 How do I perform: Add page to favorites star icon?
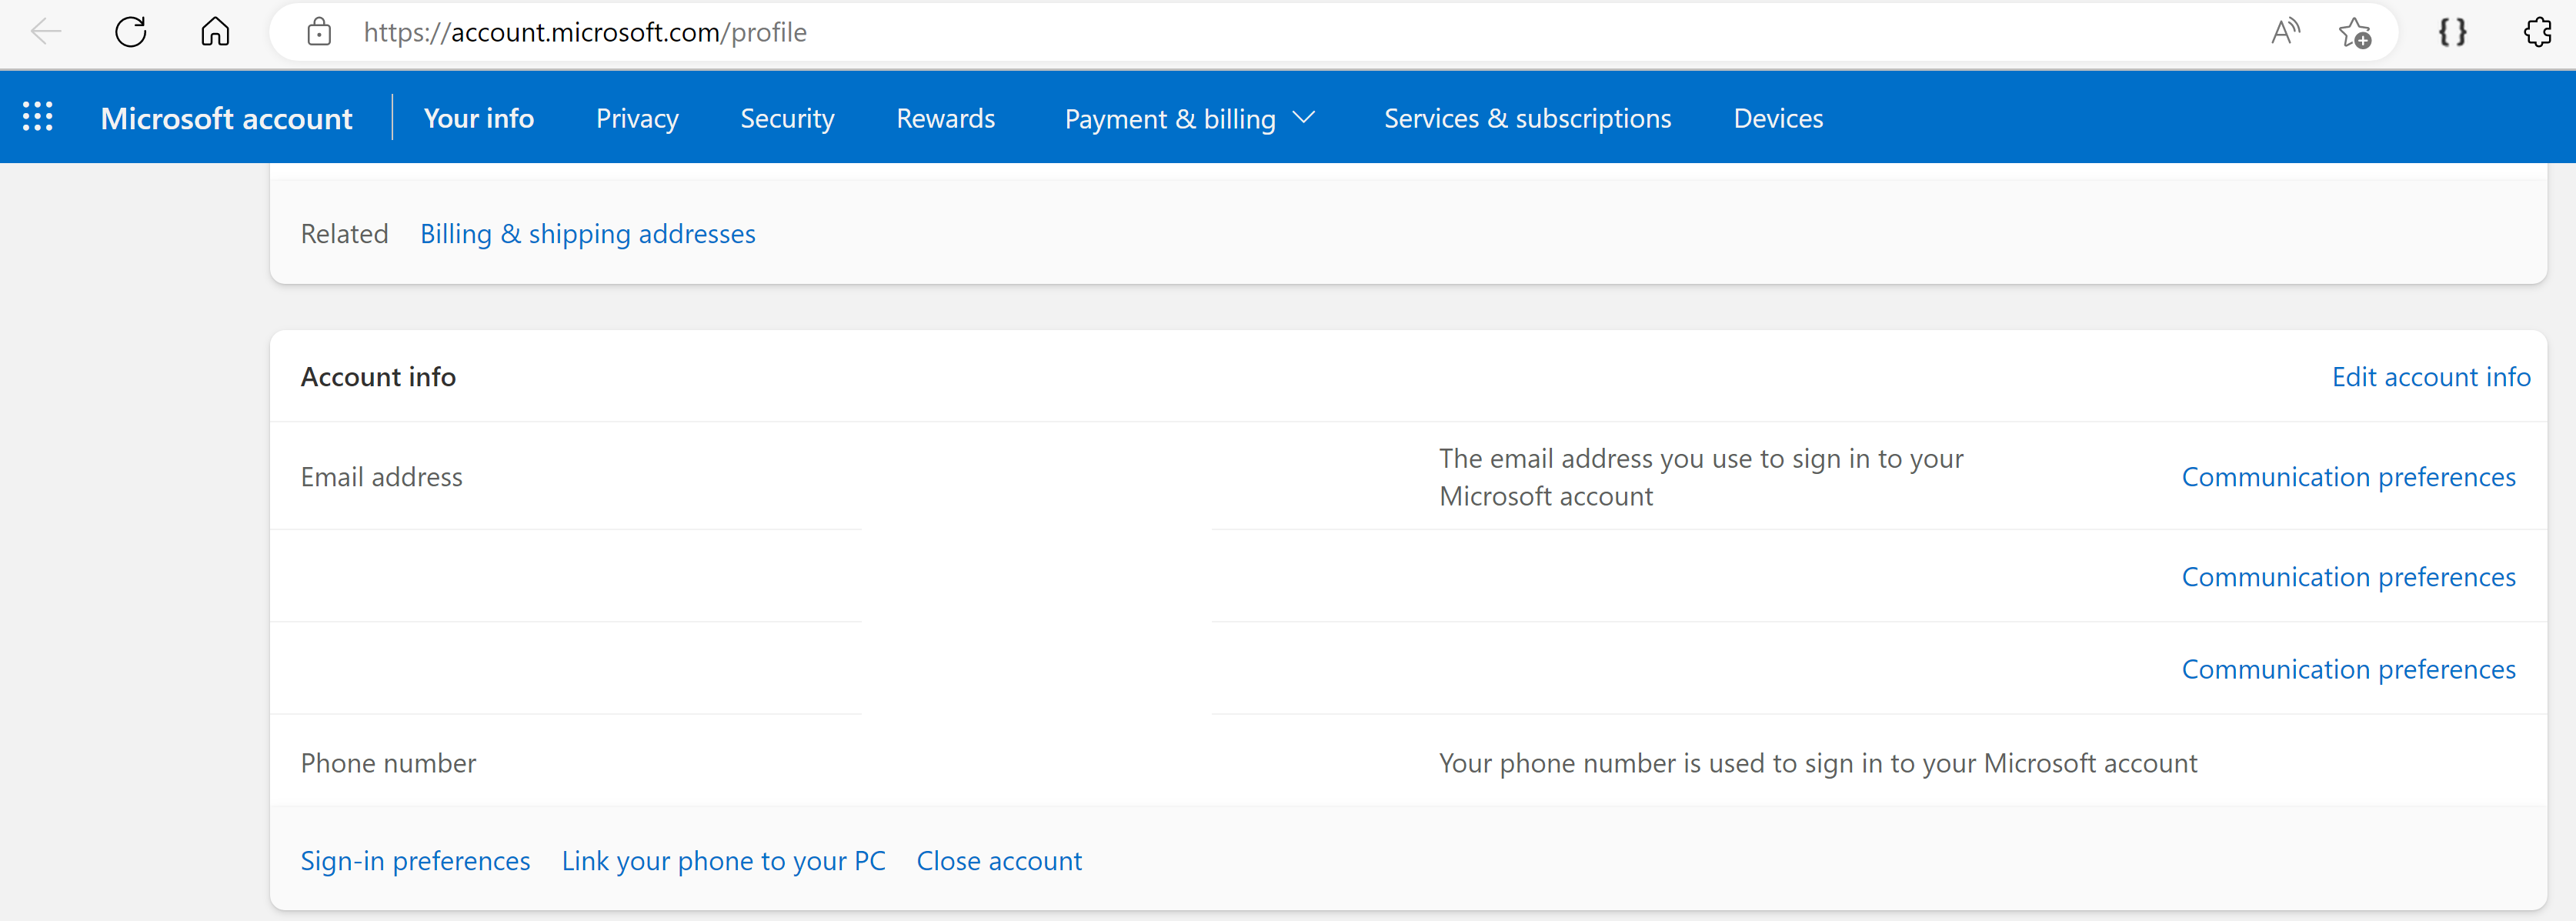[2354, 32]
